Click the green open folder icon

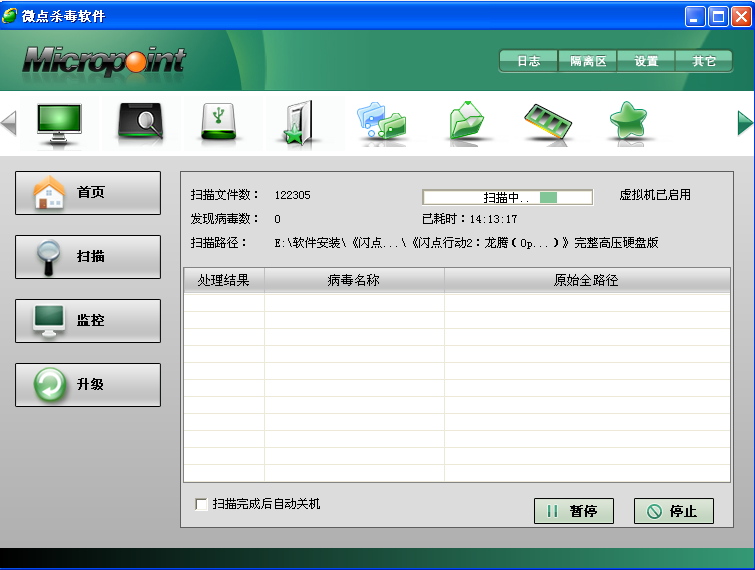tap(466, 120)
